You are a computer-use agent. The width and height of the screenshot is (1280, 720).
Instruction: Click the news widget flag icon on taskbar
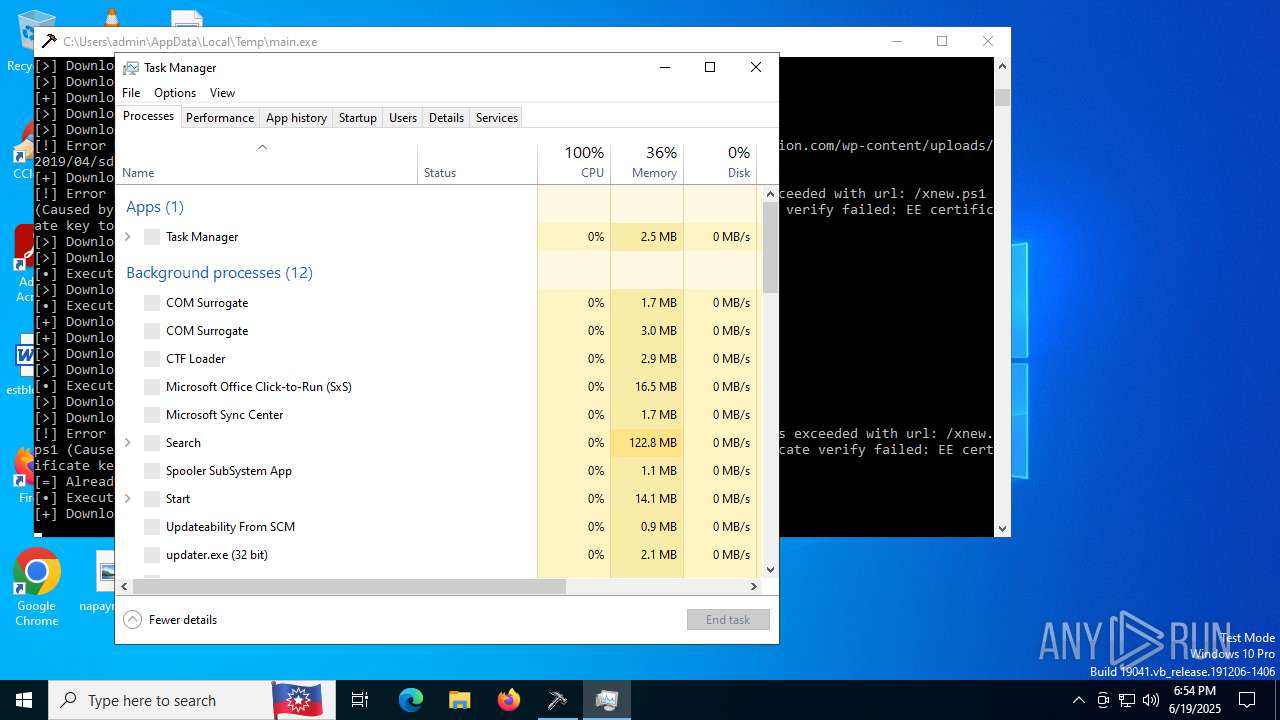(x=297, y=700)
